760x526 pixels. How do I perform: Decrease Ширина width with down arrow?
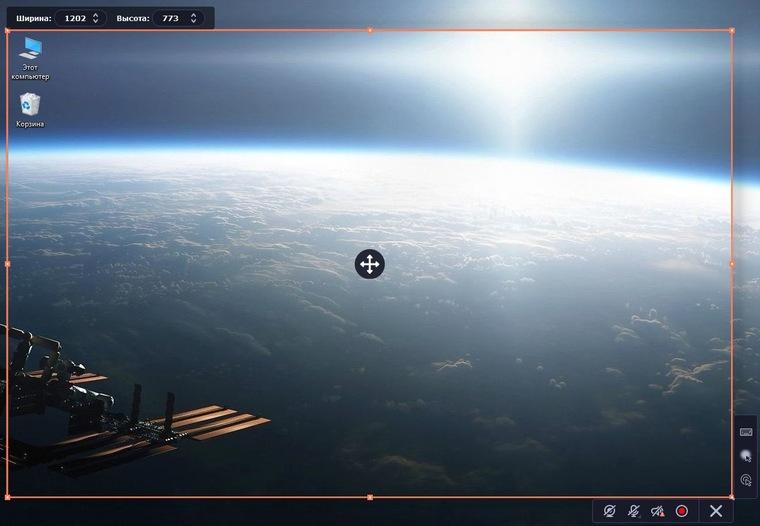95,21
